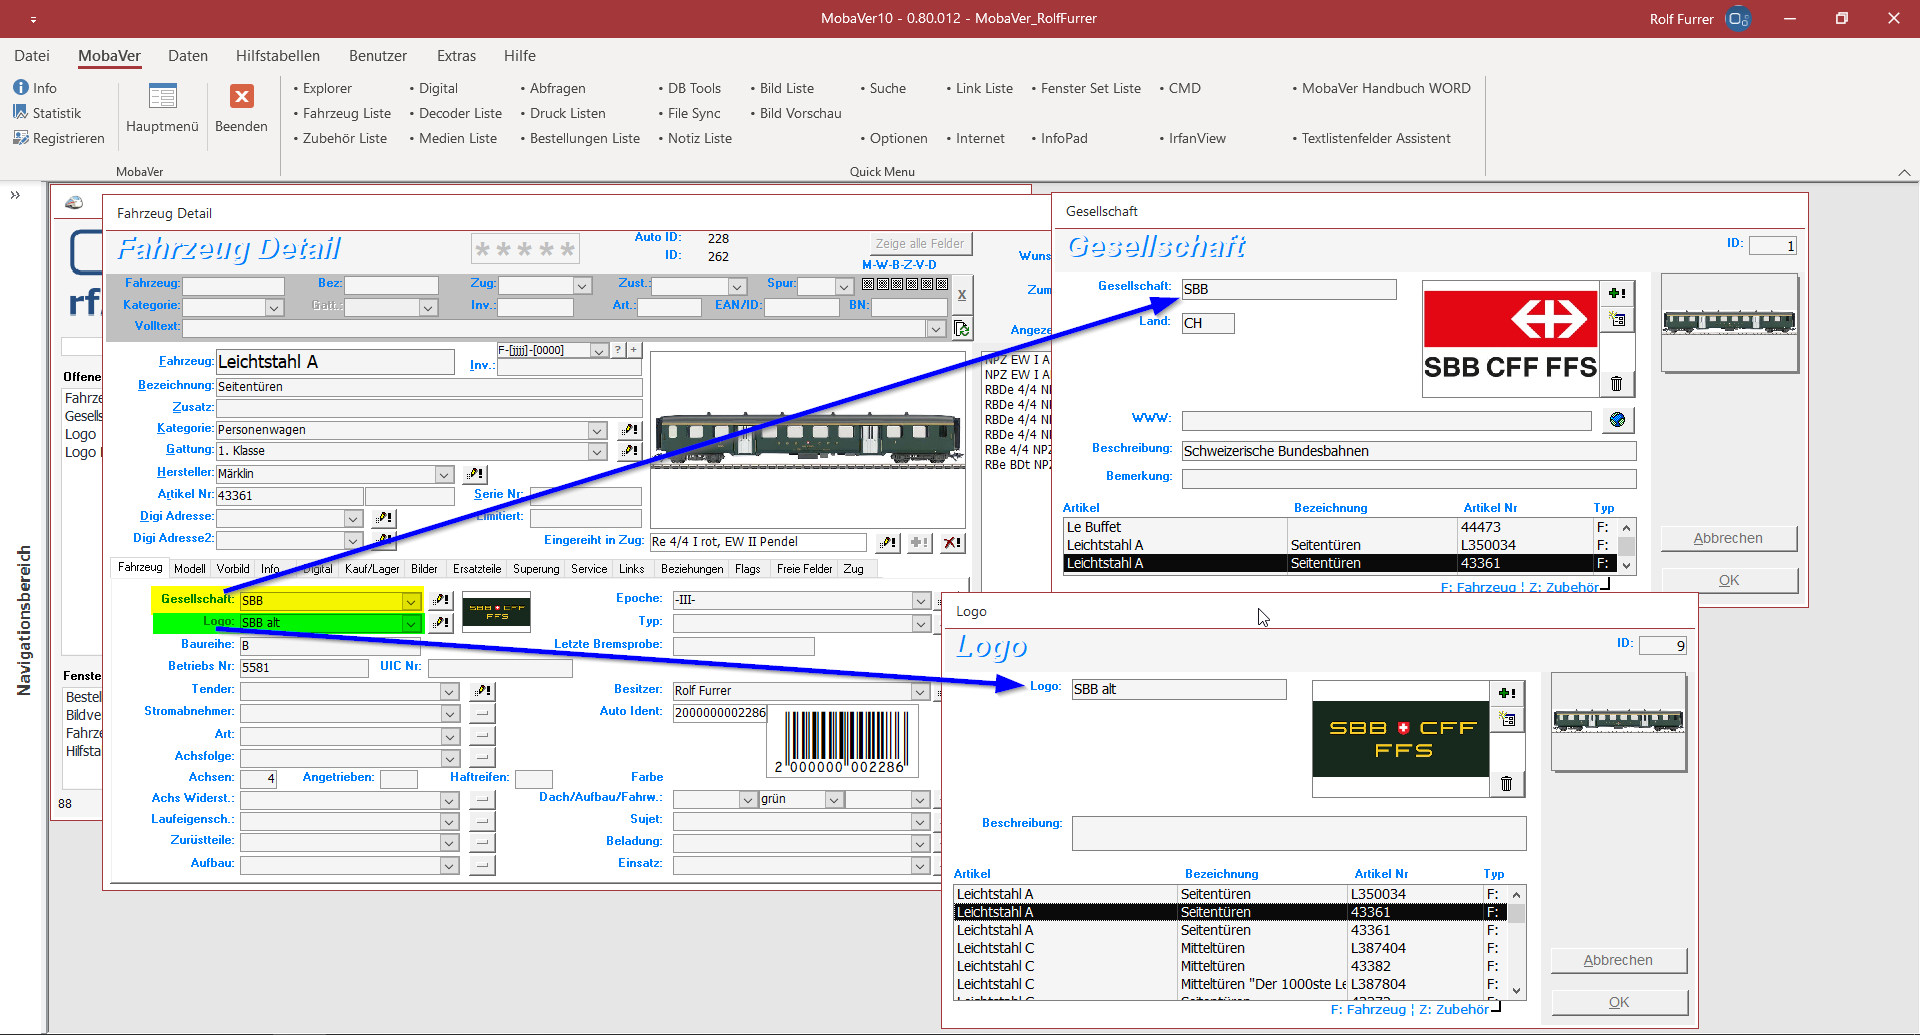The height and width of the screenshot is (1035, 1920).
Task: Click OK in Logo window
Action: tap(1618, 1002)
